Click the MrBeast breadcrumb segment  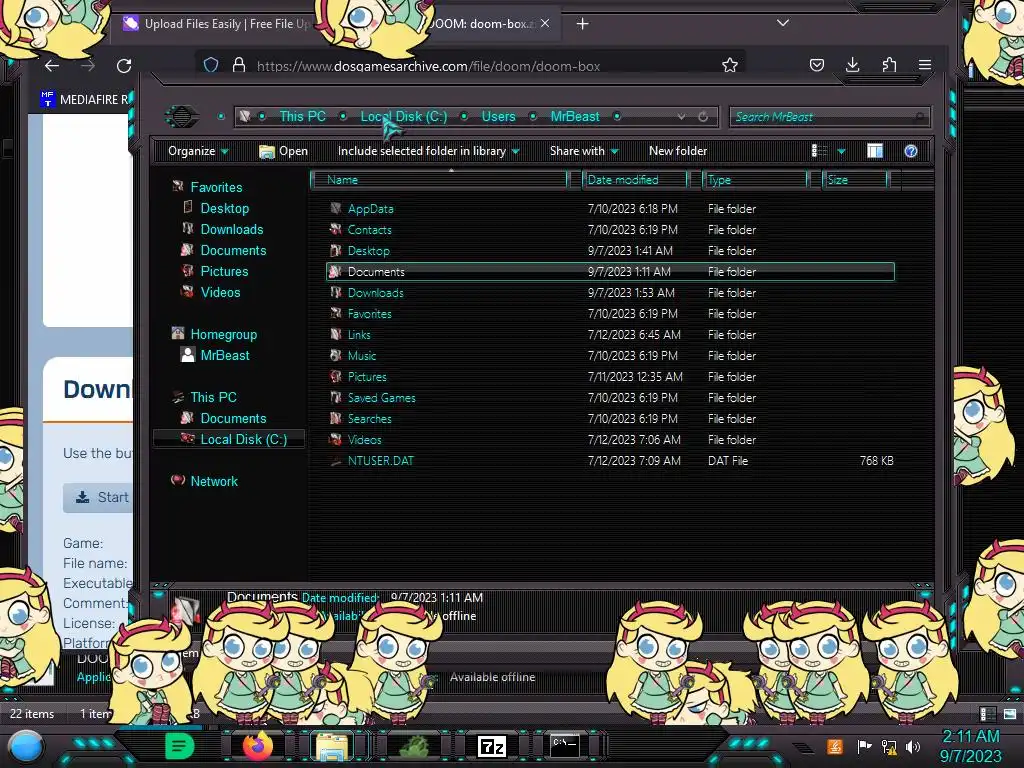pyautogui.click(x=575, y=116)
